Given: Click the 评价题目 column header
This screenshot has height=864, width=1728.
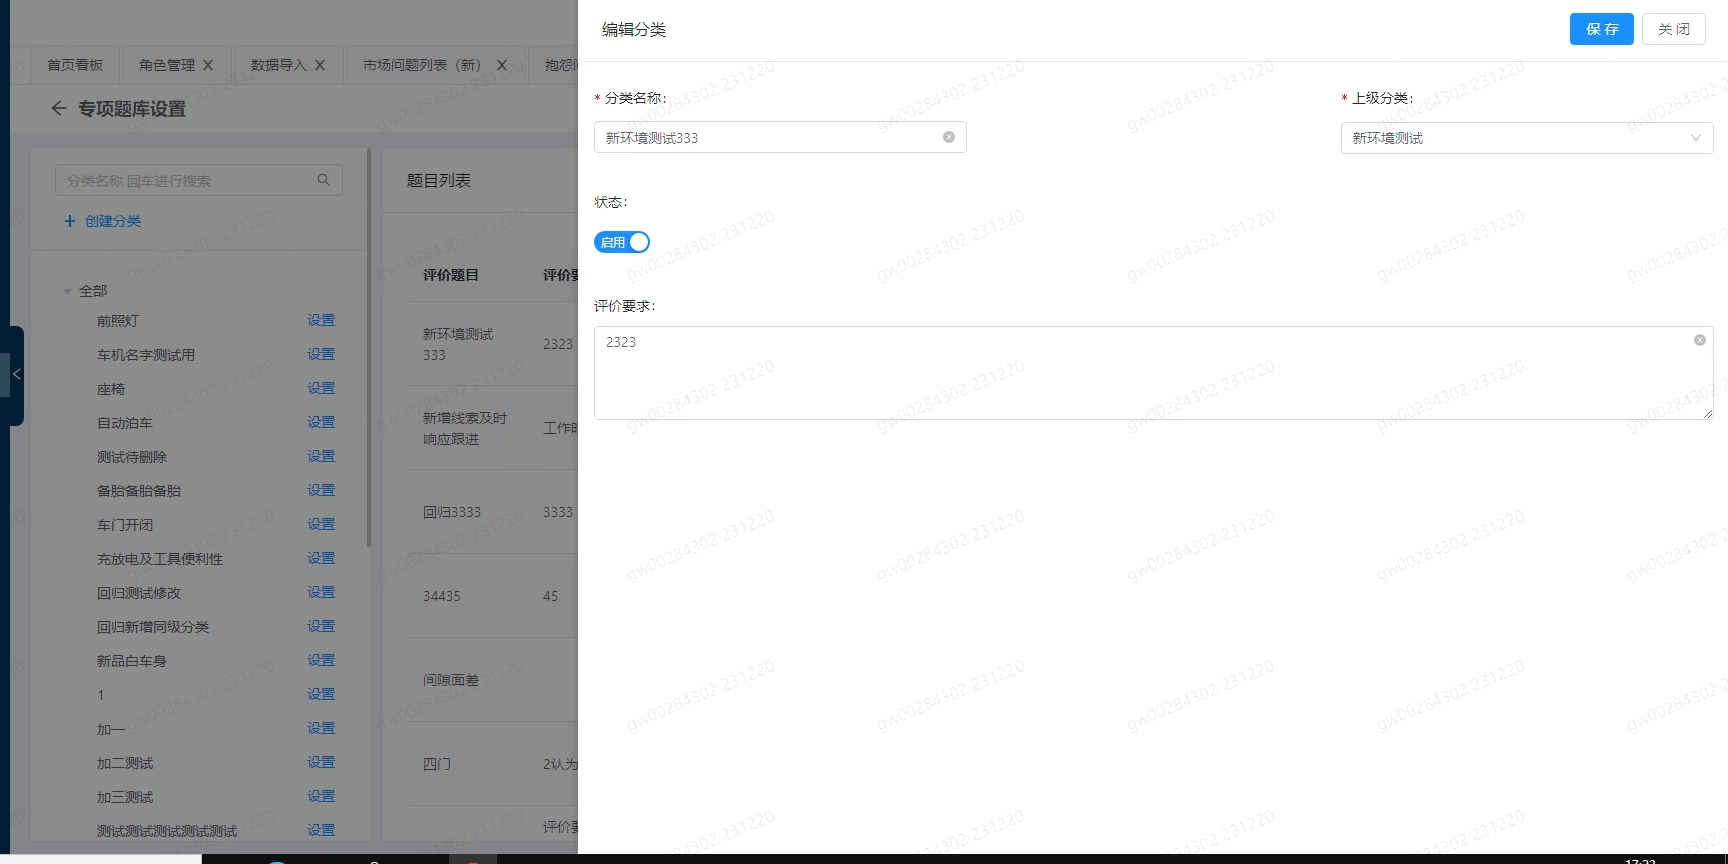Looking at the screenshot, I should (451, 275).
